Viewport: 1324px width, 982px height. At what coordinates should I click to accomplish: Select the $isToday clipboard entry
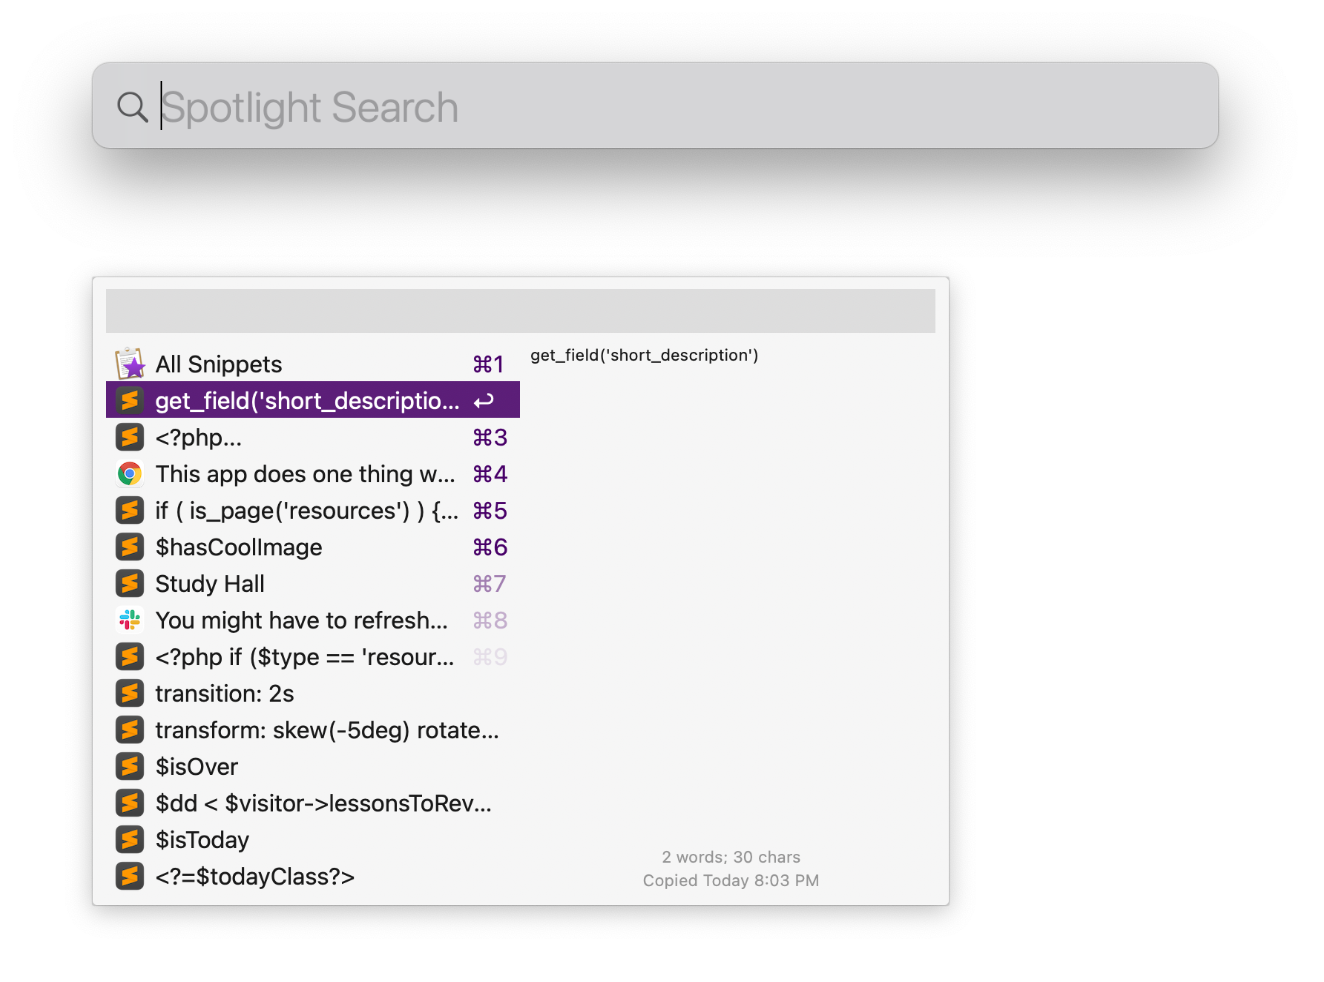click(313, 839)
